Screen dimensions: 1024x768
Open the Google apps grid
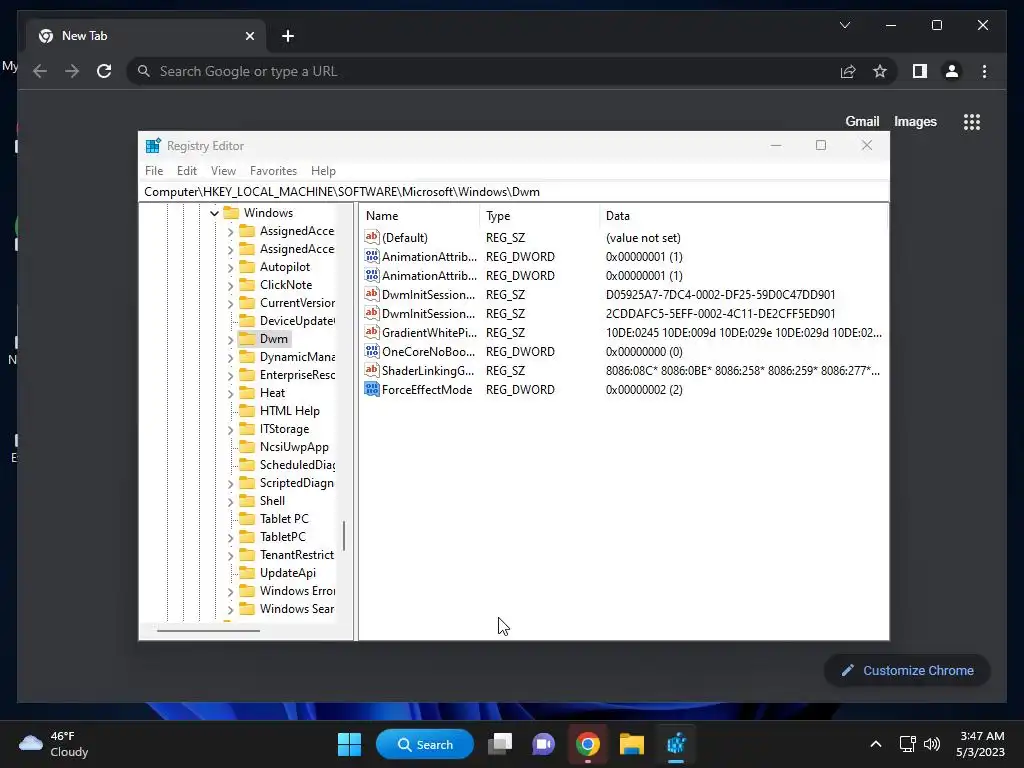click(972, 121)
